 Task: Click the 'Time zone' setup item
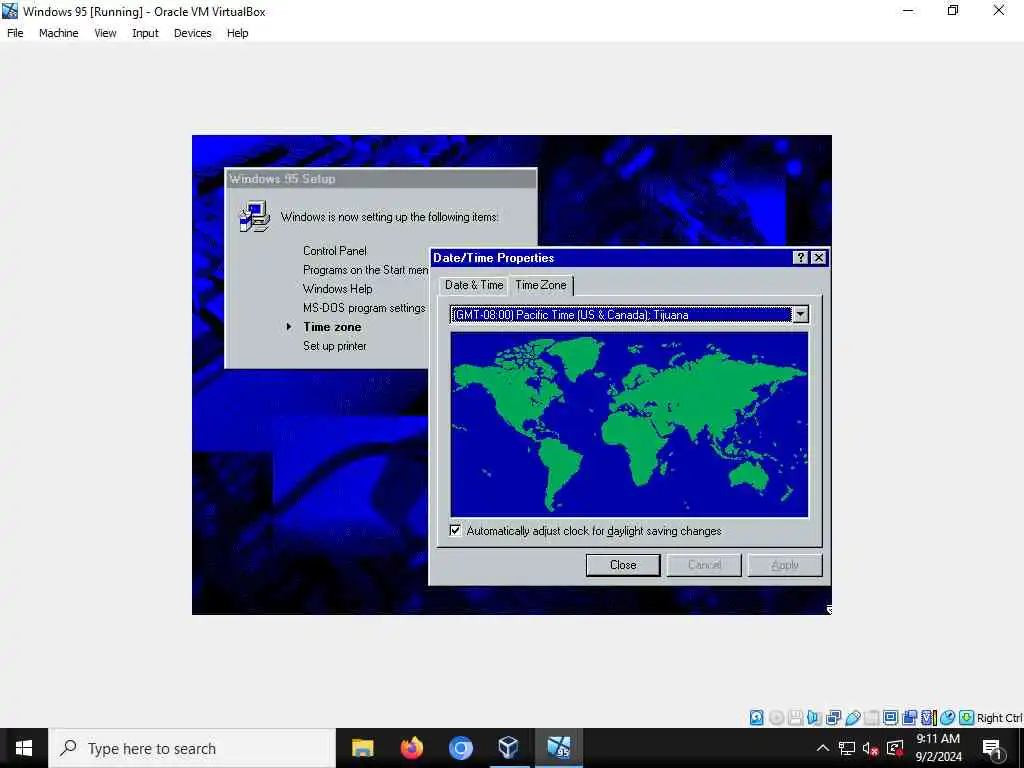(x=332, y=327)
